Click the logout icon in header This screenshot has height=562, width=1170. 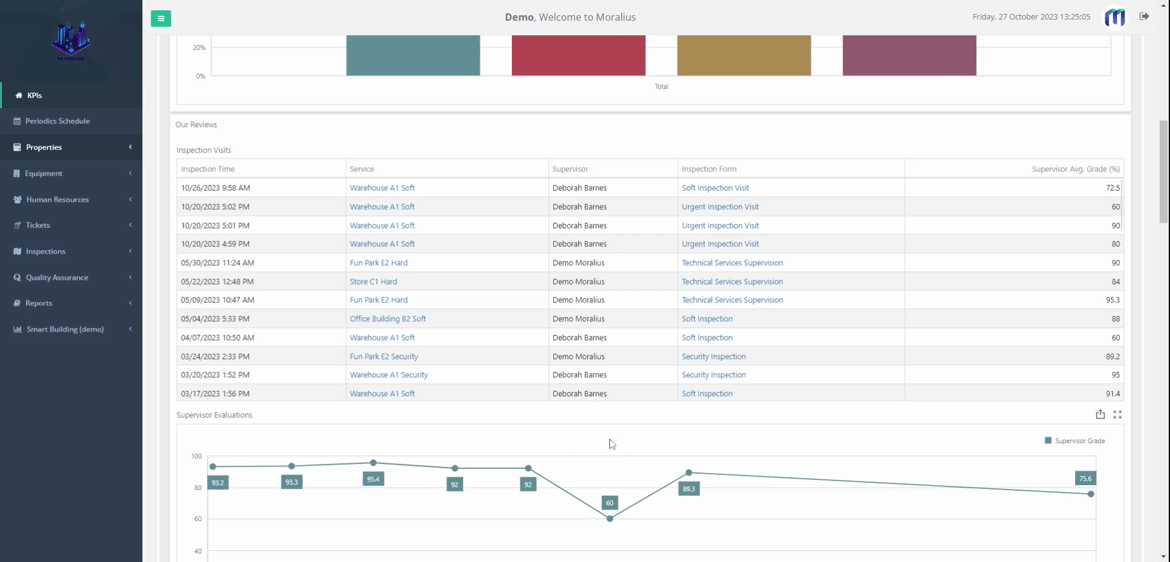[x=1144, y=16]
